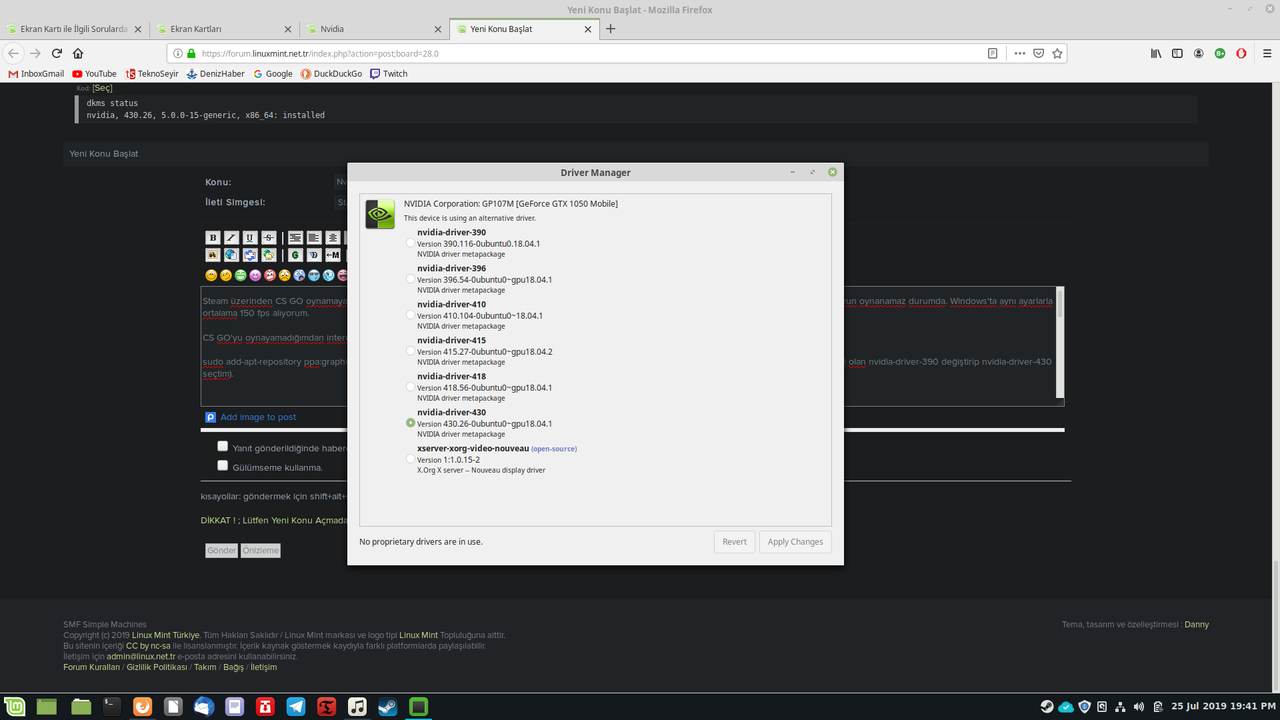The image size is (1280, 720).
Task: Open volume icon in system tray
Action: [1137, 707]
